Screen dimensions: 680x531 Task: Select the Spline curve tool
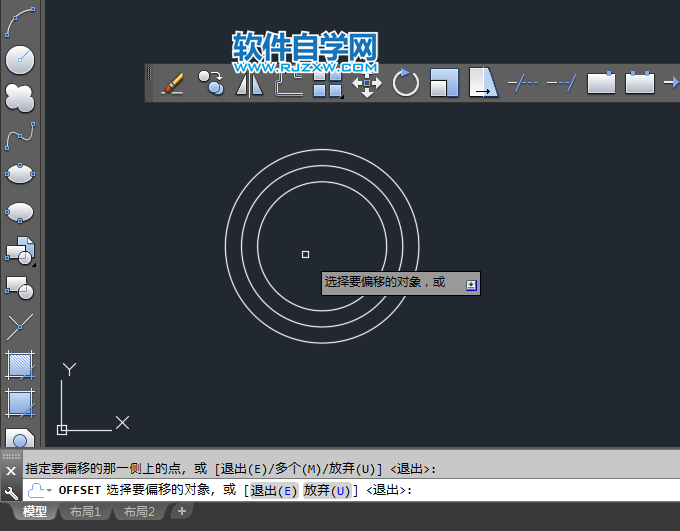[20, 135]
